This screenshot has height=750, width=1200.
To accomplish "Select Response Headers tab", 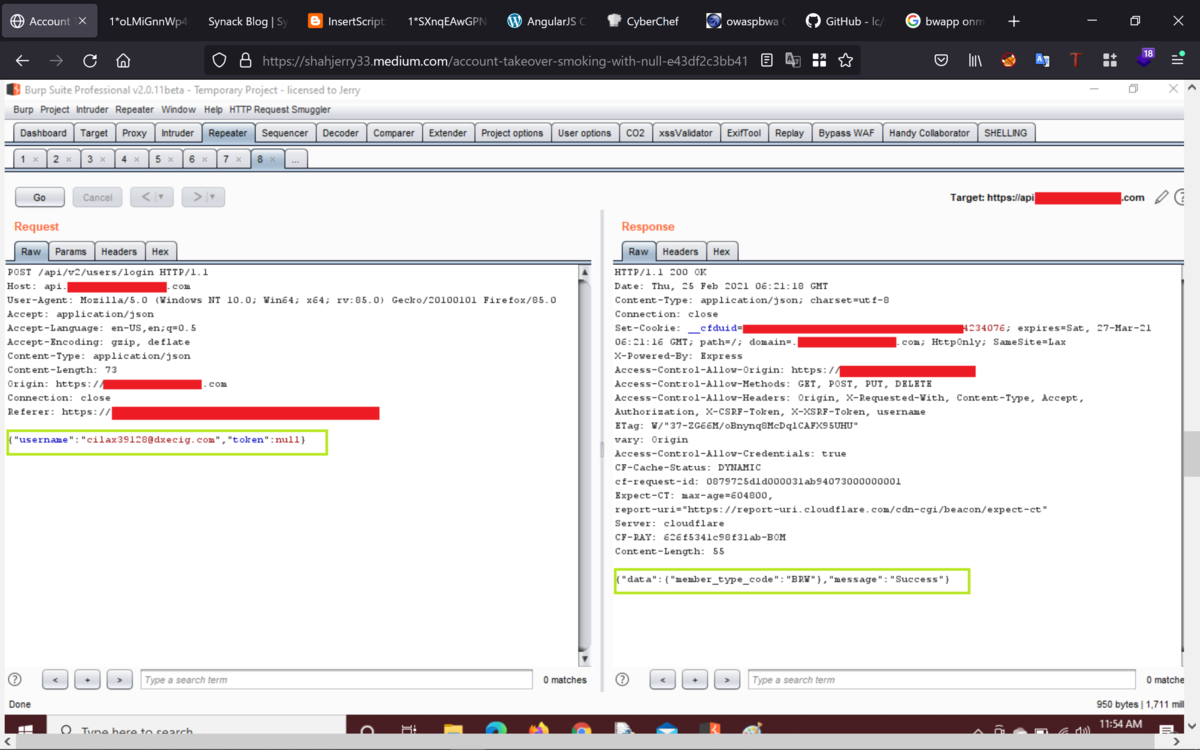I will point(680,252).
